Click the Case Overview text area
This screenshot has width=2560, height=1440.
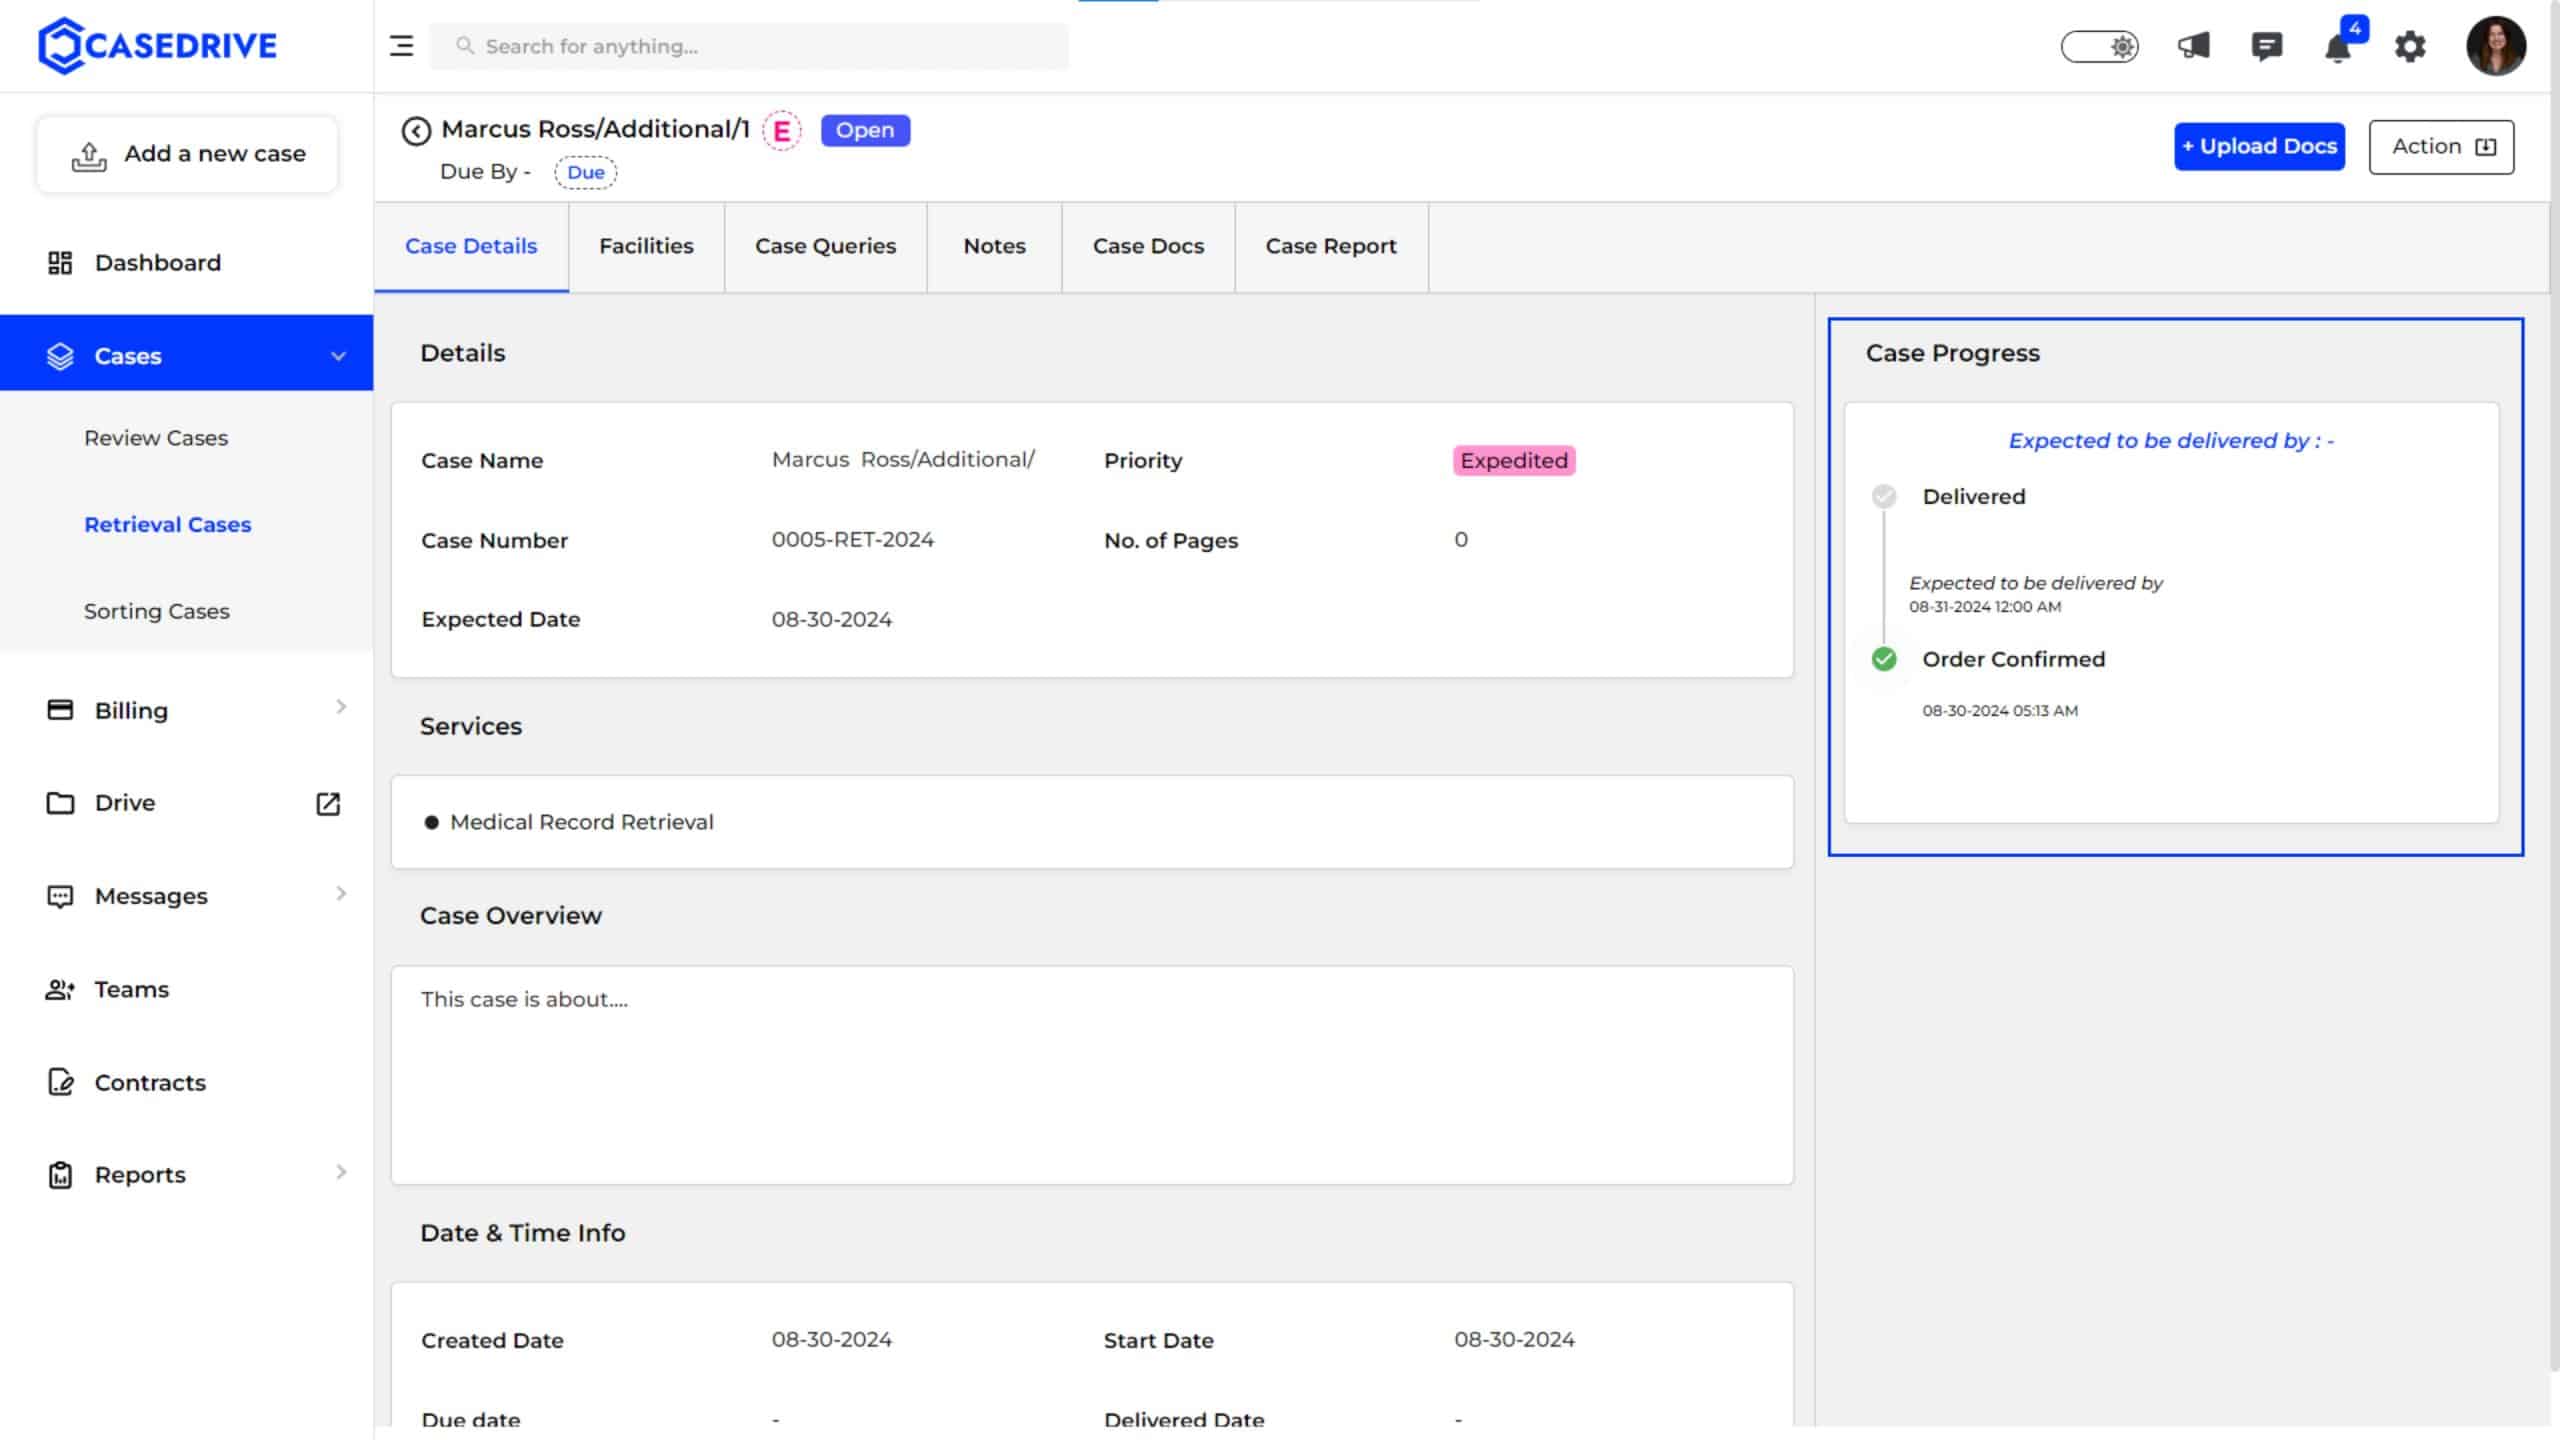pyautogui.click(x=1092, y=1075)
